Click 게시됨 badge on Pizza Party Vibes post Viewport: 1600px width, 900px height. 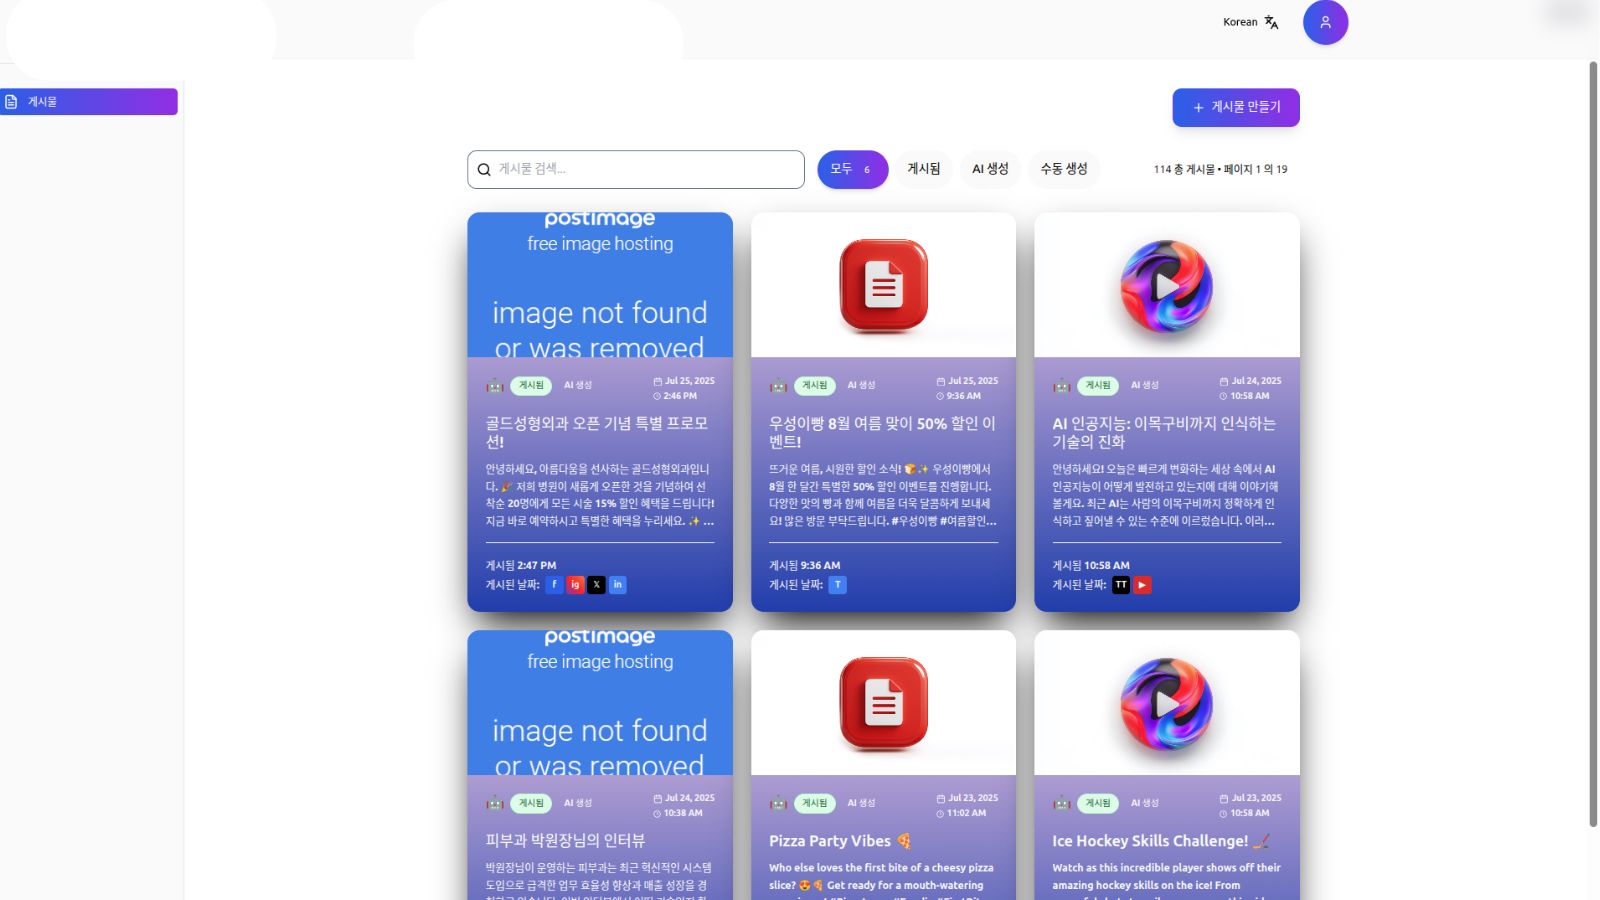click(815, 803)
